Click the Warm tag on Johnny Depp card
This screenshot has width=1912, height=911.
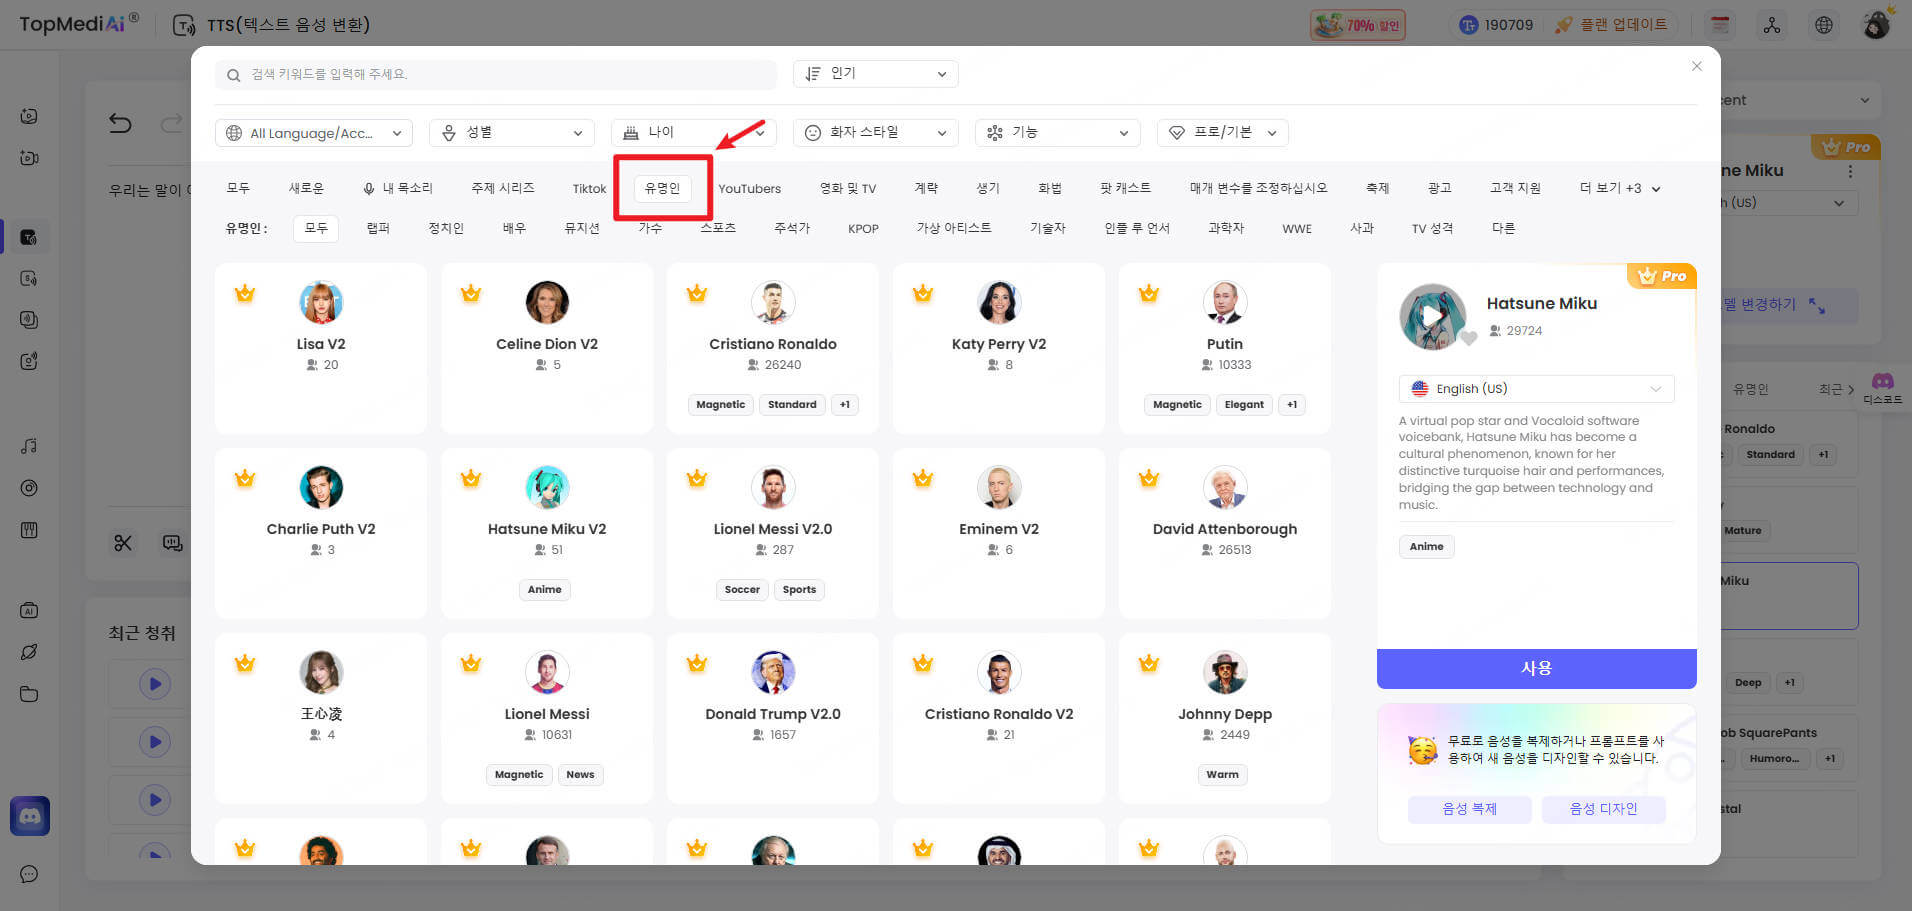1222,774
